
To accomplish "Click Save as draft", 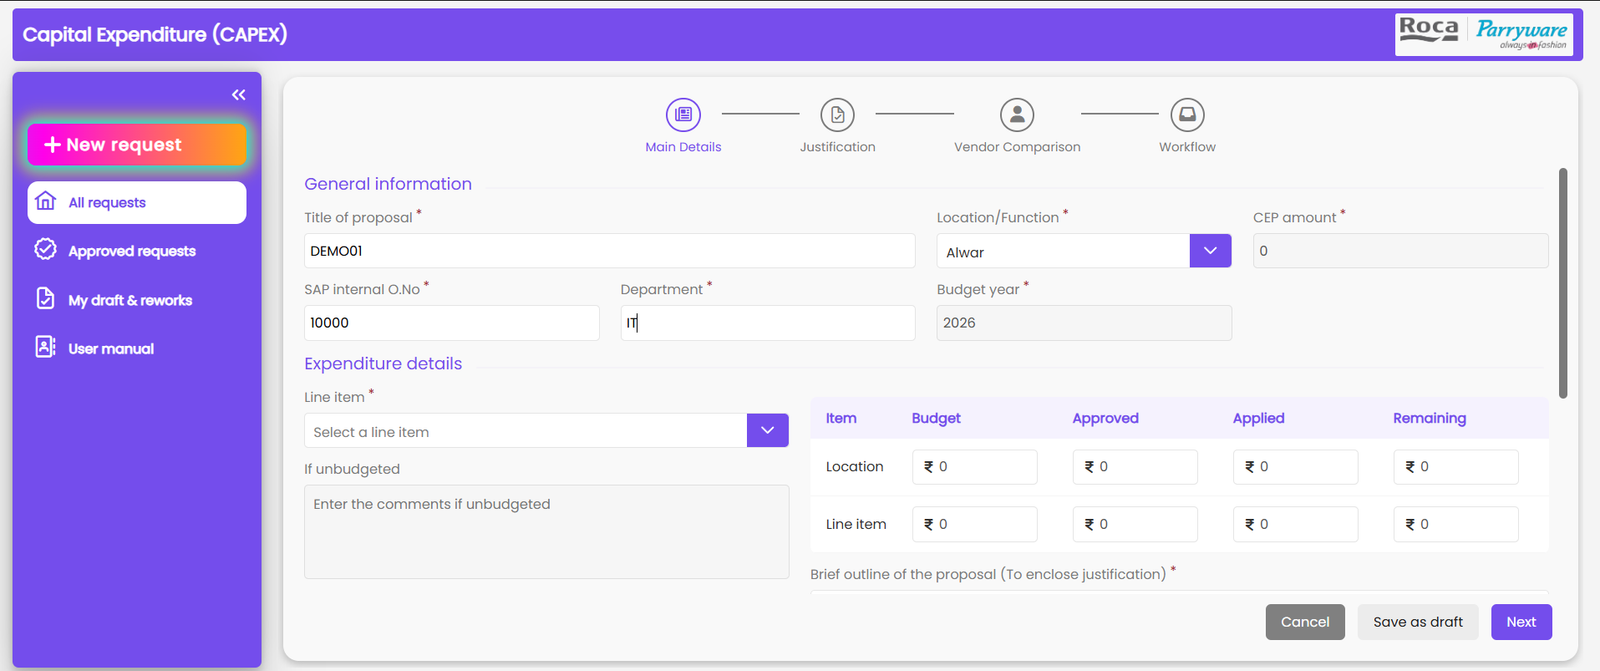I will [1418, 622].
